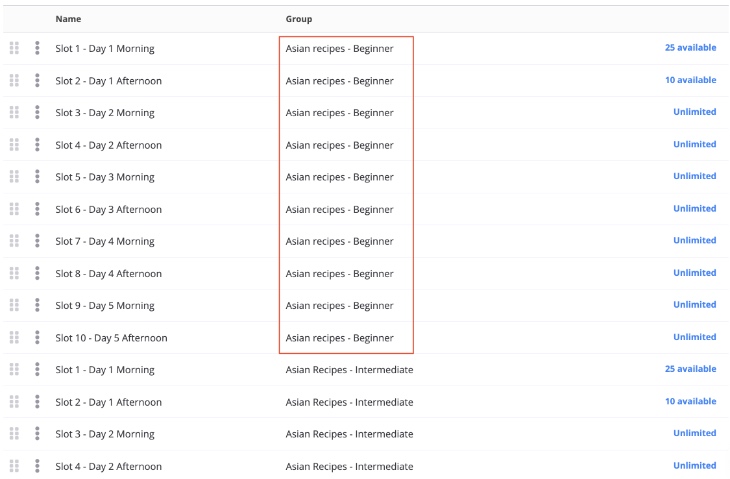Open the three-dot menu for Slot 6 - Day 3 Afternoon
Screen dimensions: 730x479
click(x=37, y=209)
